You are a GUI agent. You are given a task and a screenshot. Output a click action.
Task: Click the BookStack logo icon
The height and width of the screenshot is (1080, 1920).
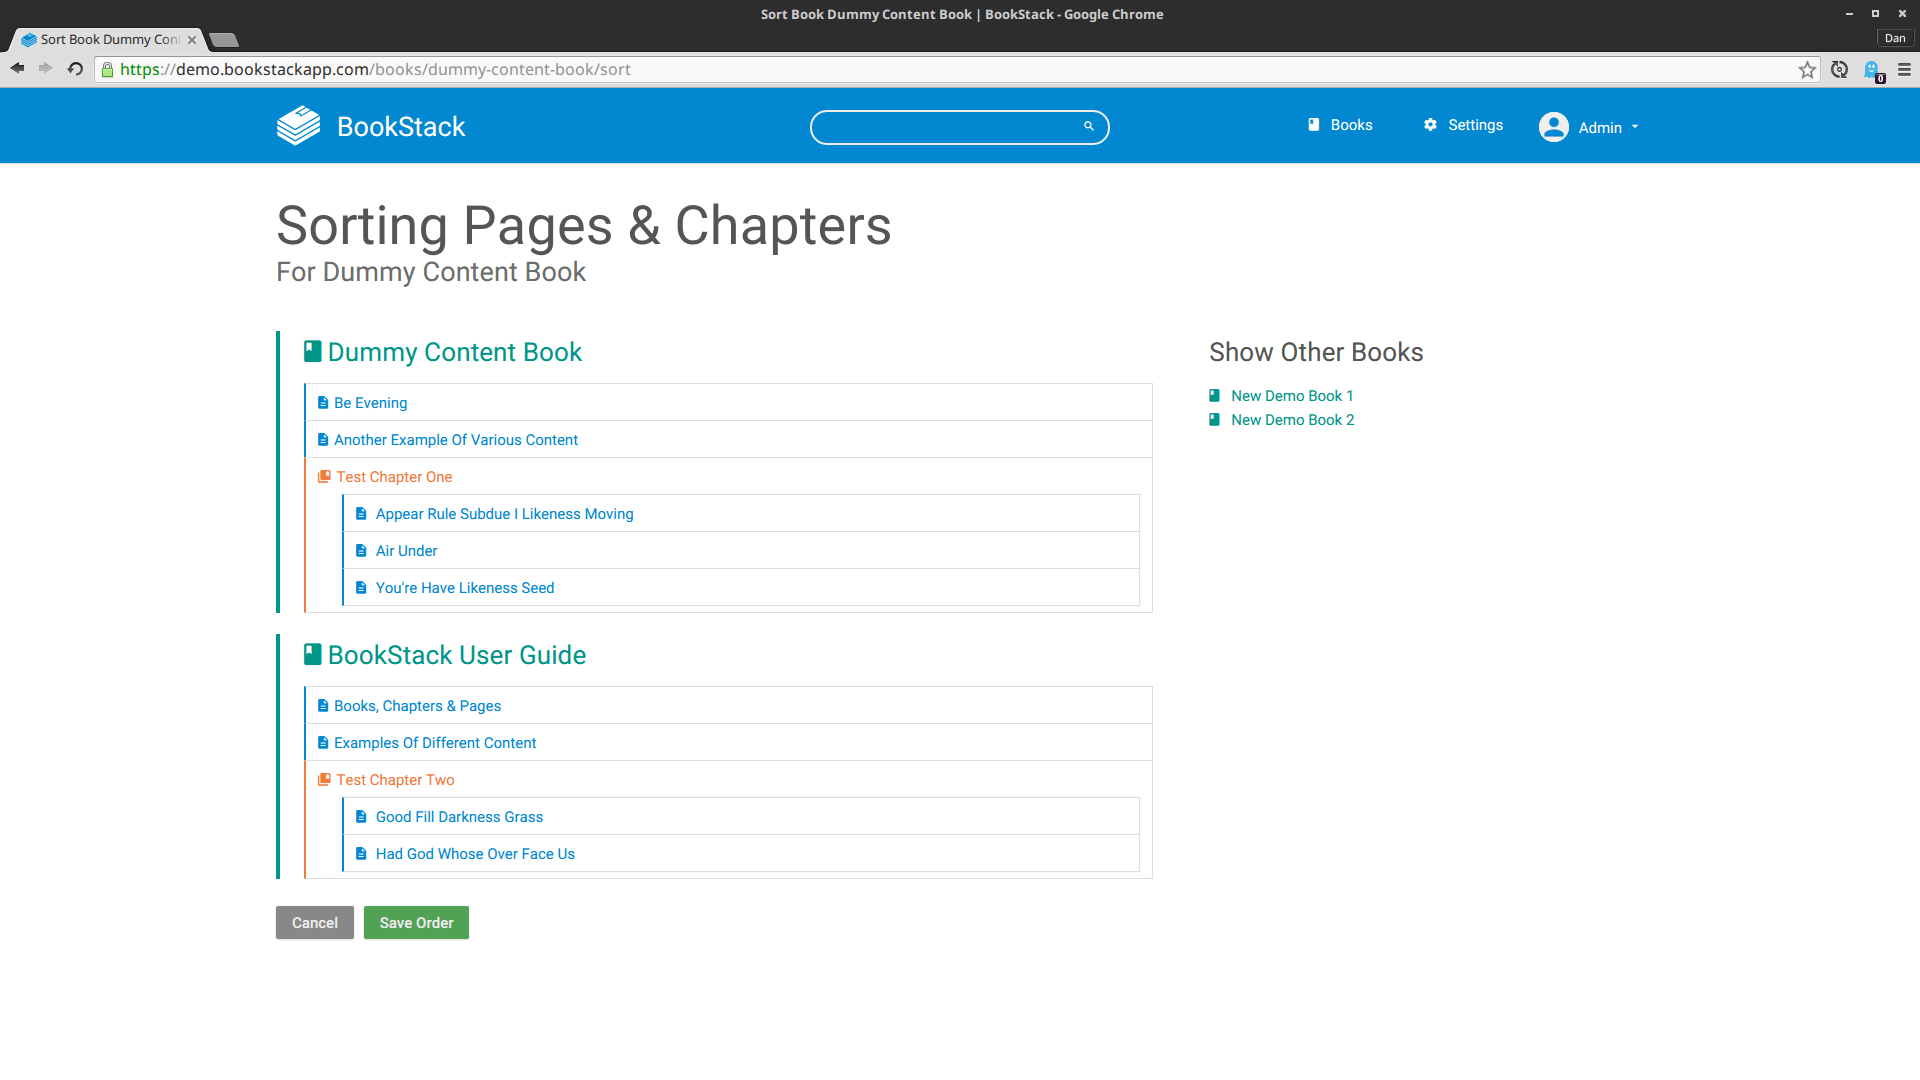(297, 125)
